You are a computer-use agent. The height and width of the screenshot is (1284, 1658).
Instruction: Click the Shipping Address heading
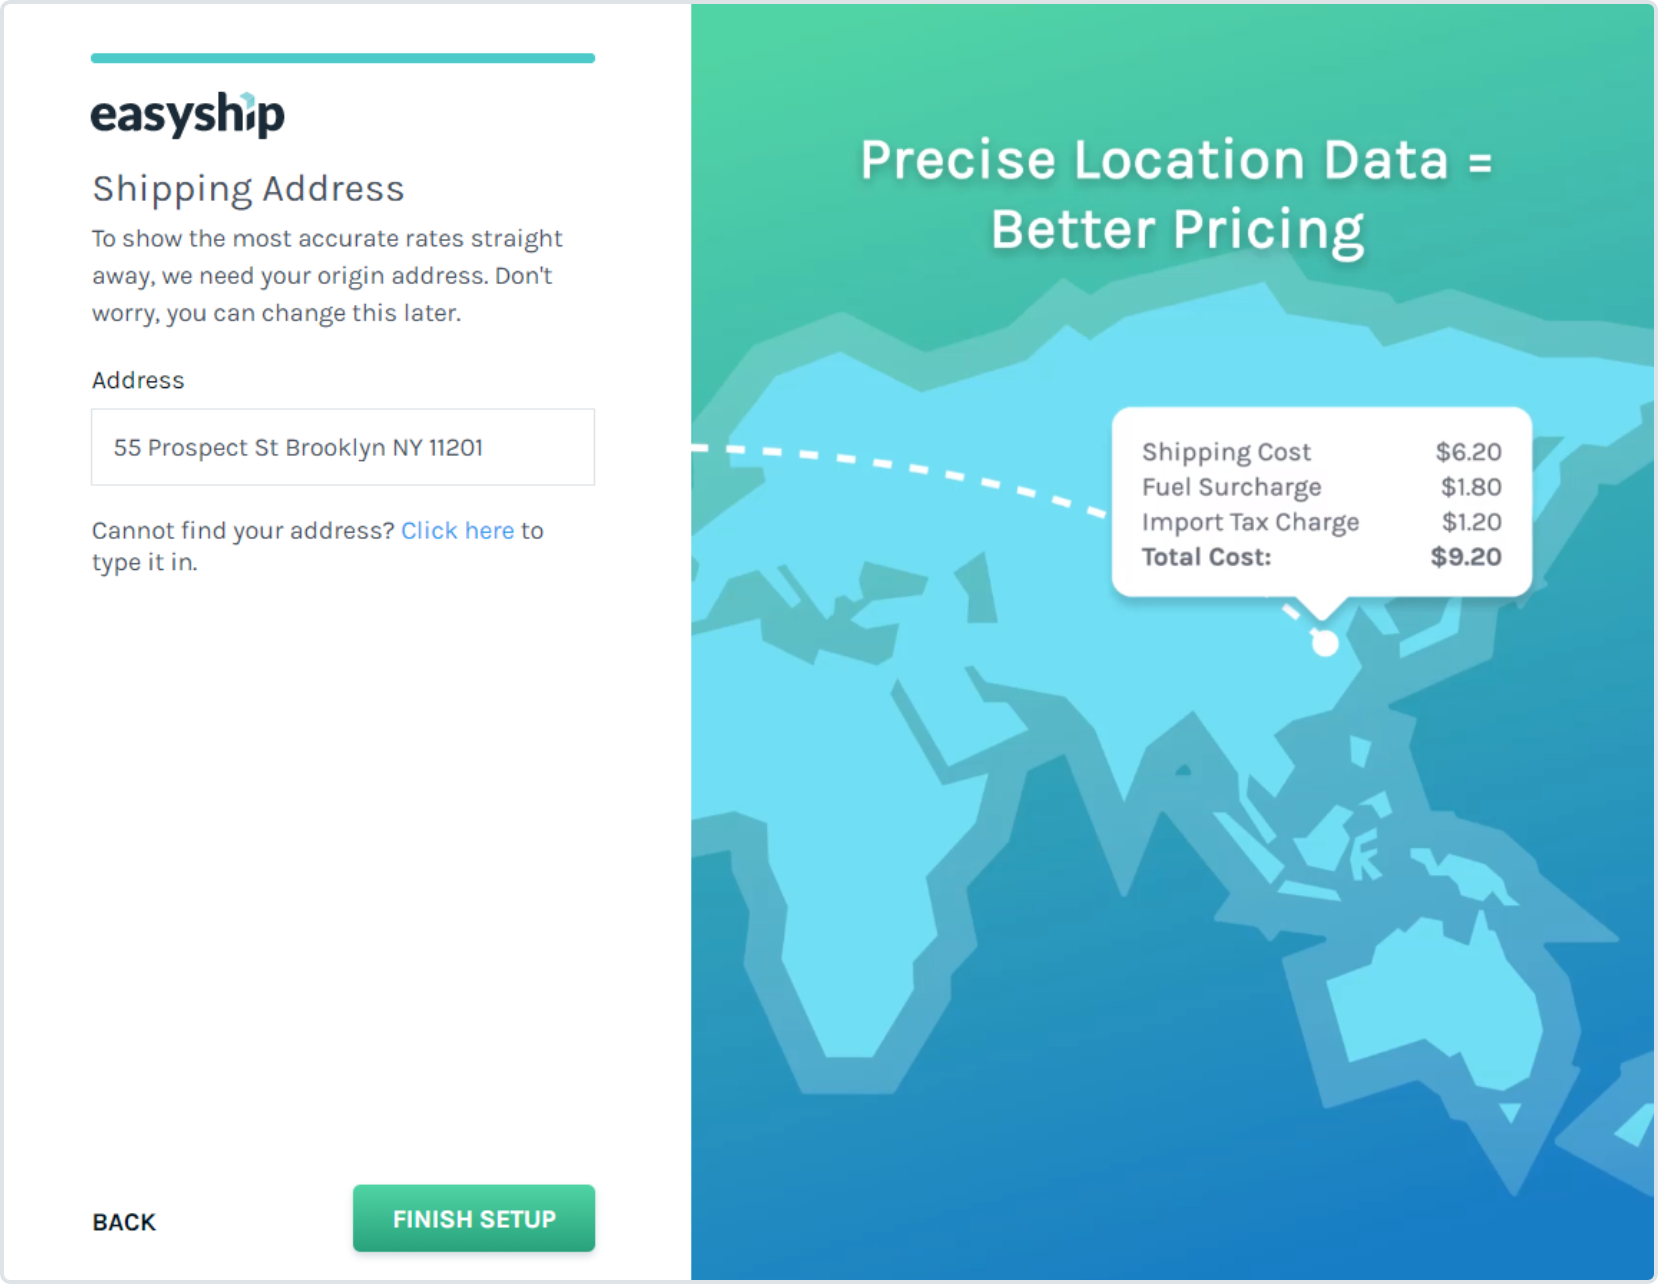tap(248, 188)
